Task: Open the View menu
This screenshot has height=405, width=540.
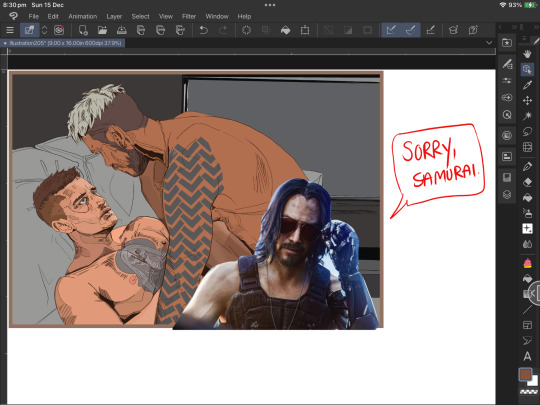Action: click(x=166, y=16)
